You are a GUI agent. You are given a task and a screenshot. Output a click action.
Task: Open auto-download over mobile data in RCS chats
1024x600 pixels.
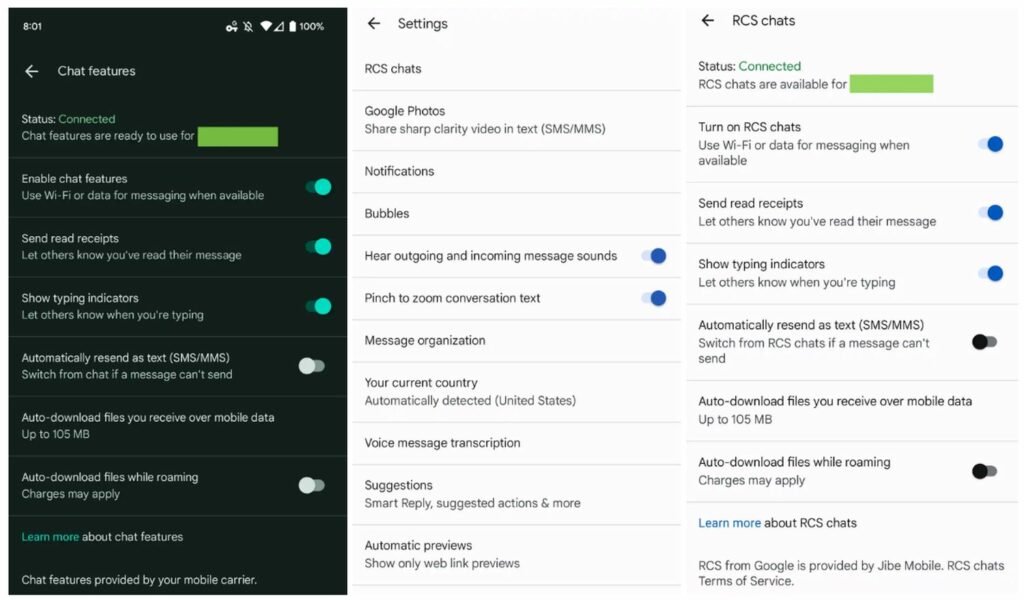tap(852, 410)
